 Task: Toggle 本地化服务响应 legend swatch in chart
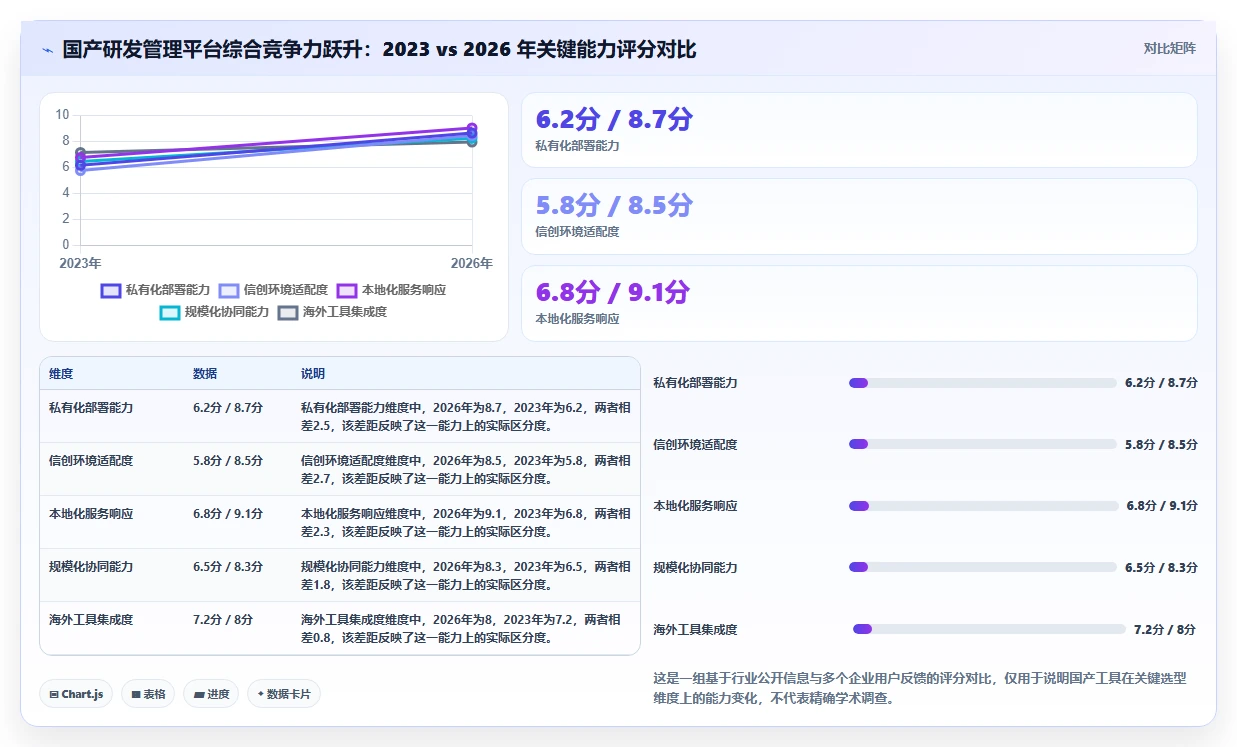pyautogui.click(x=347, y=290)
